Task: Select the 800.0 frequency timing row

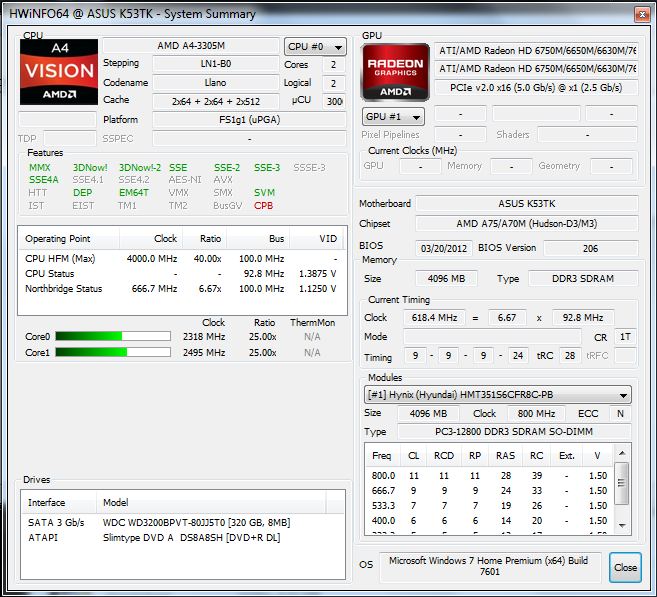Action: [489, 476]
